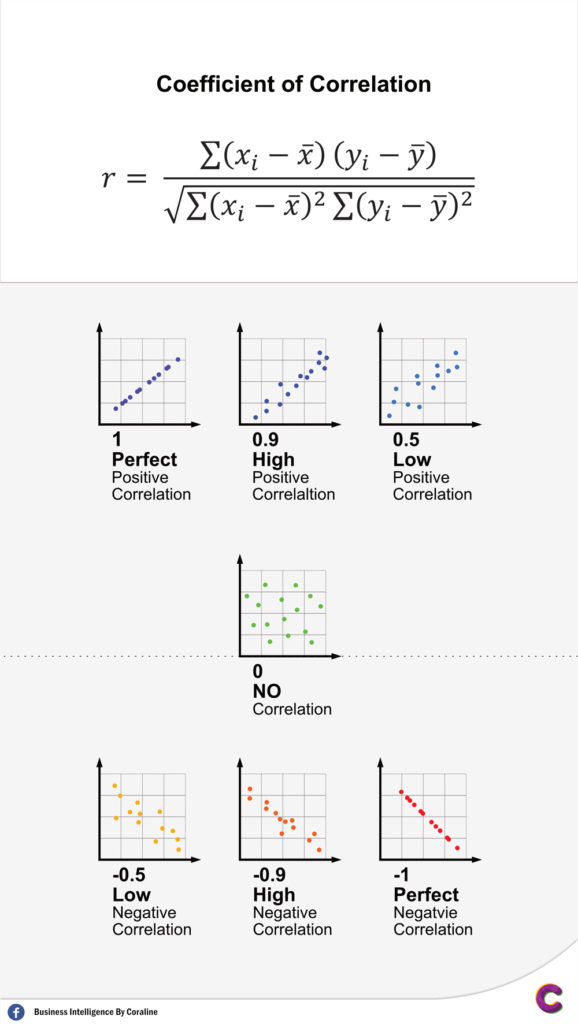578x1024 pixels.
Task: Select the -0.5 low negative scatter plot
Action: [147, 810]
